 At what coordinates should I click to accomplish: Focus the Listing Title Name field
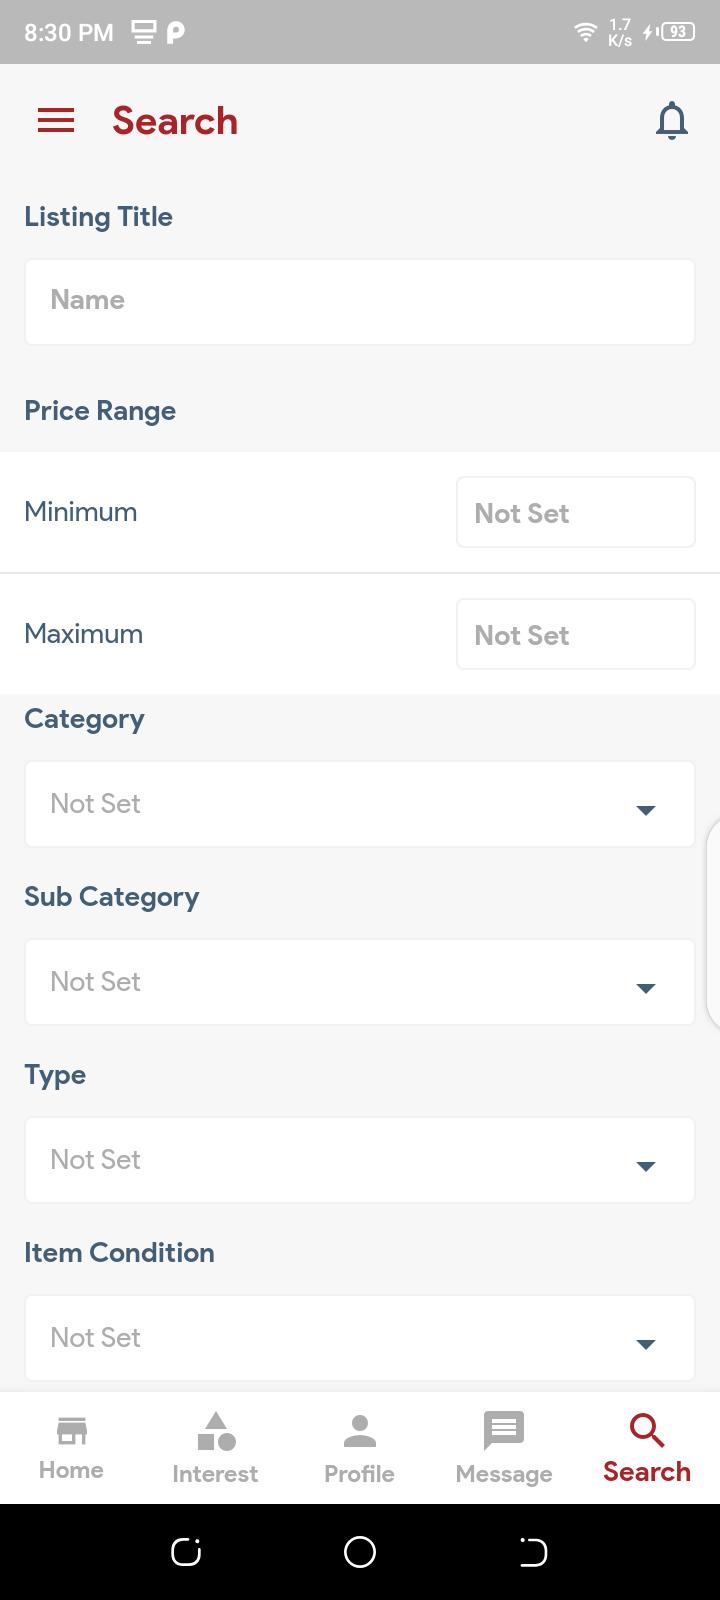click(x=360, y=302)
